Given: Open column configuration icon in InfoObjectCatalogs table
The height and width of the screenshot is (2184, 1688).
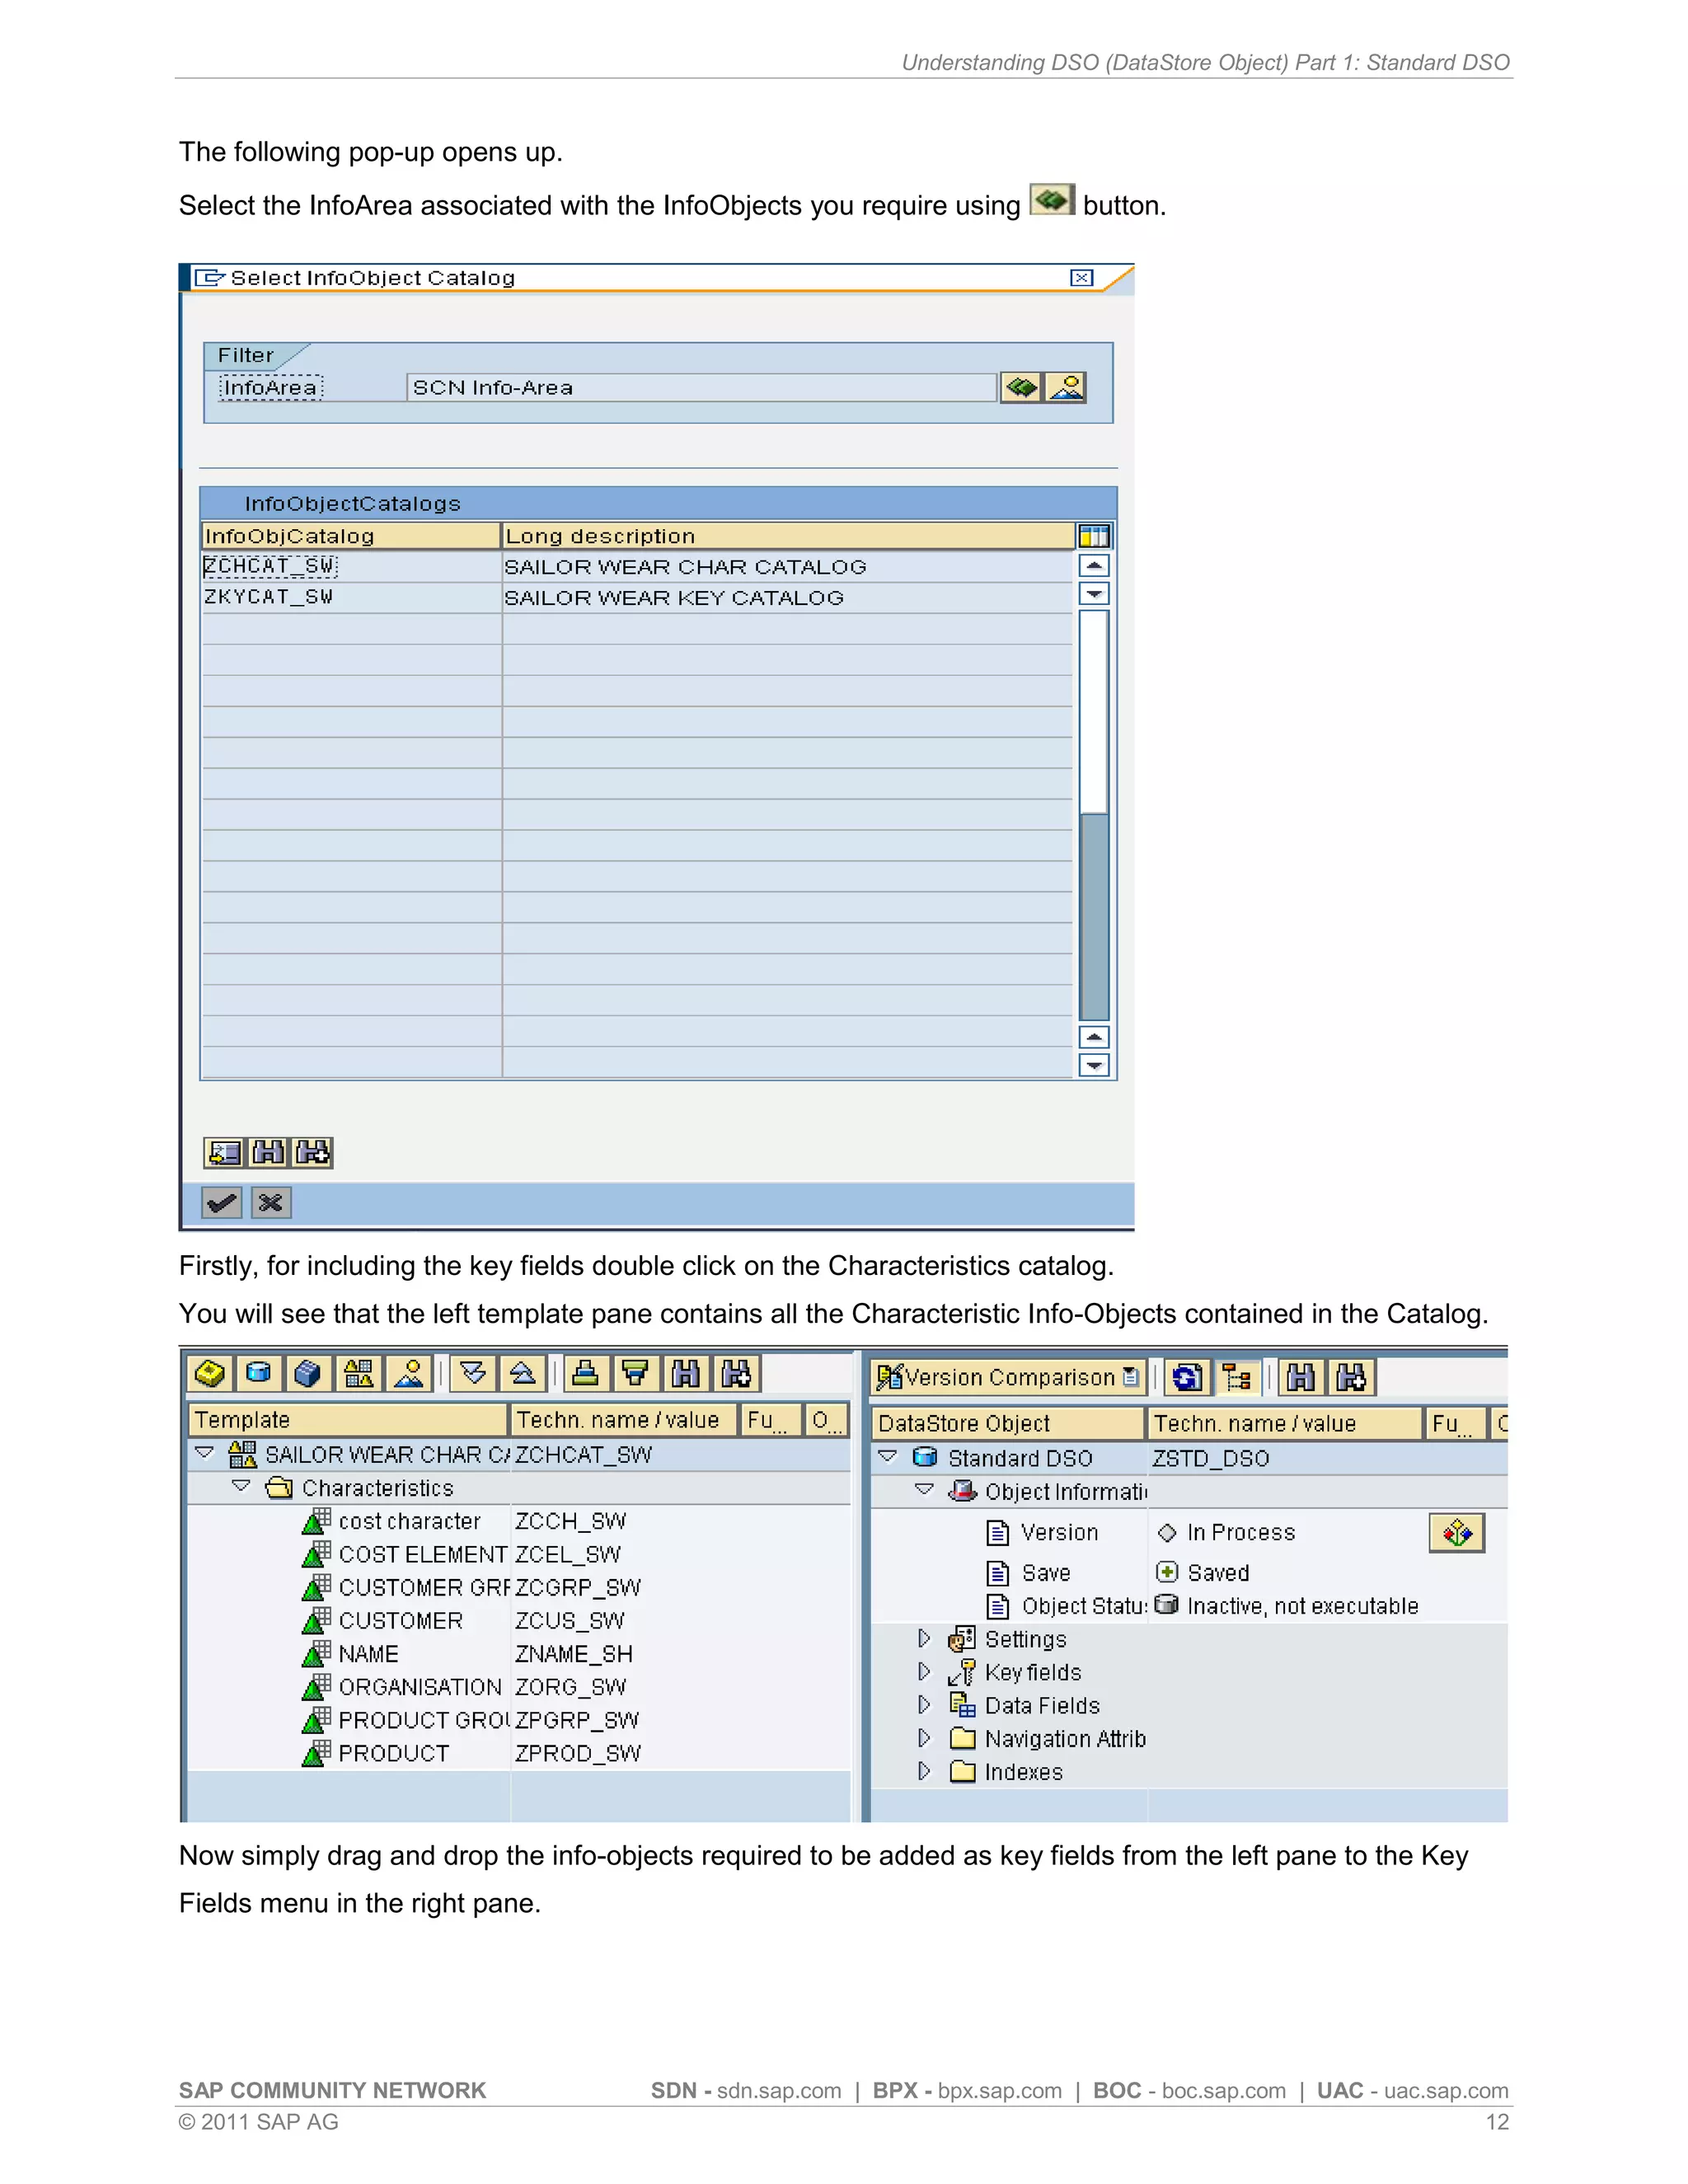Looking at the screenshot, I should [x=1094, y=536].
